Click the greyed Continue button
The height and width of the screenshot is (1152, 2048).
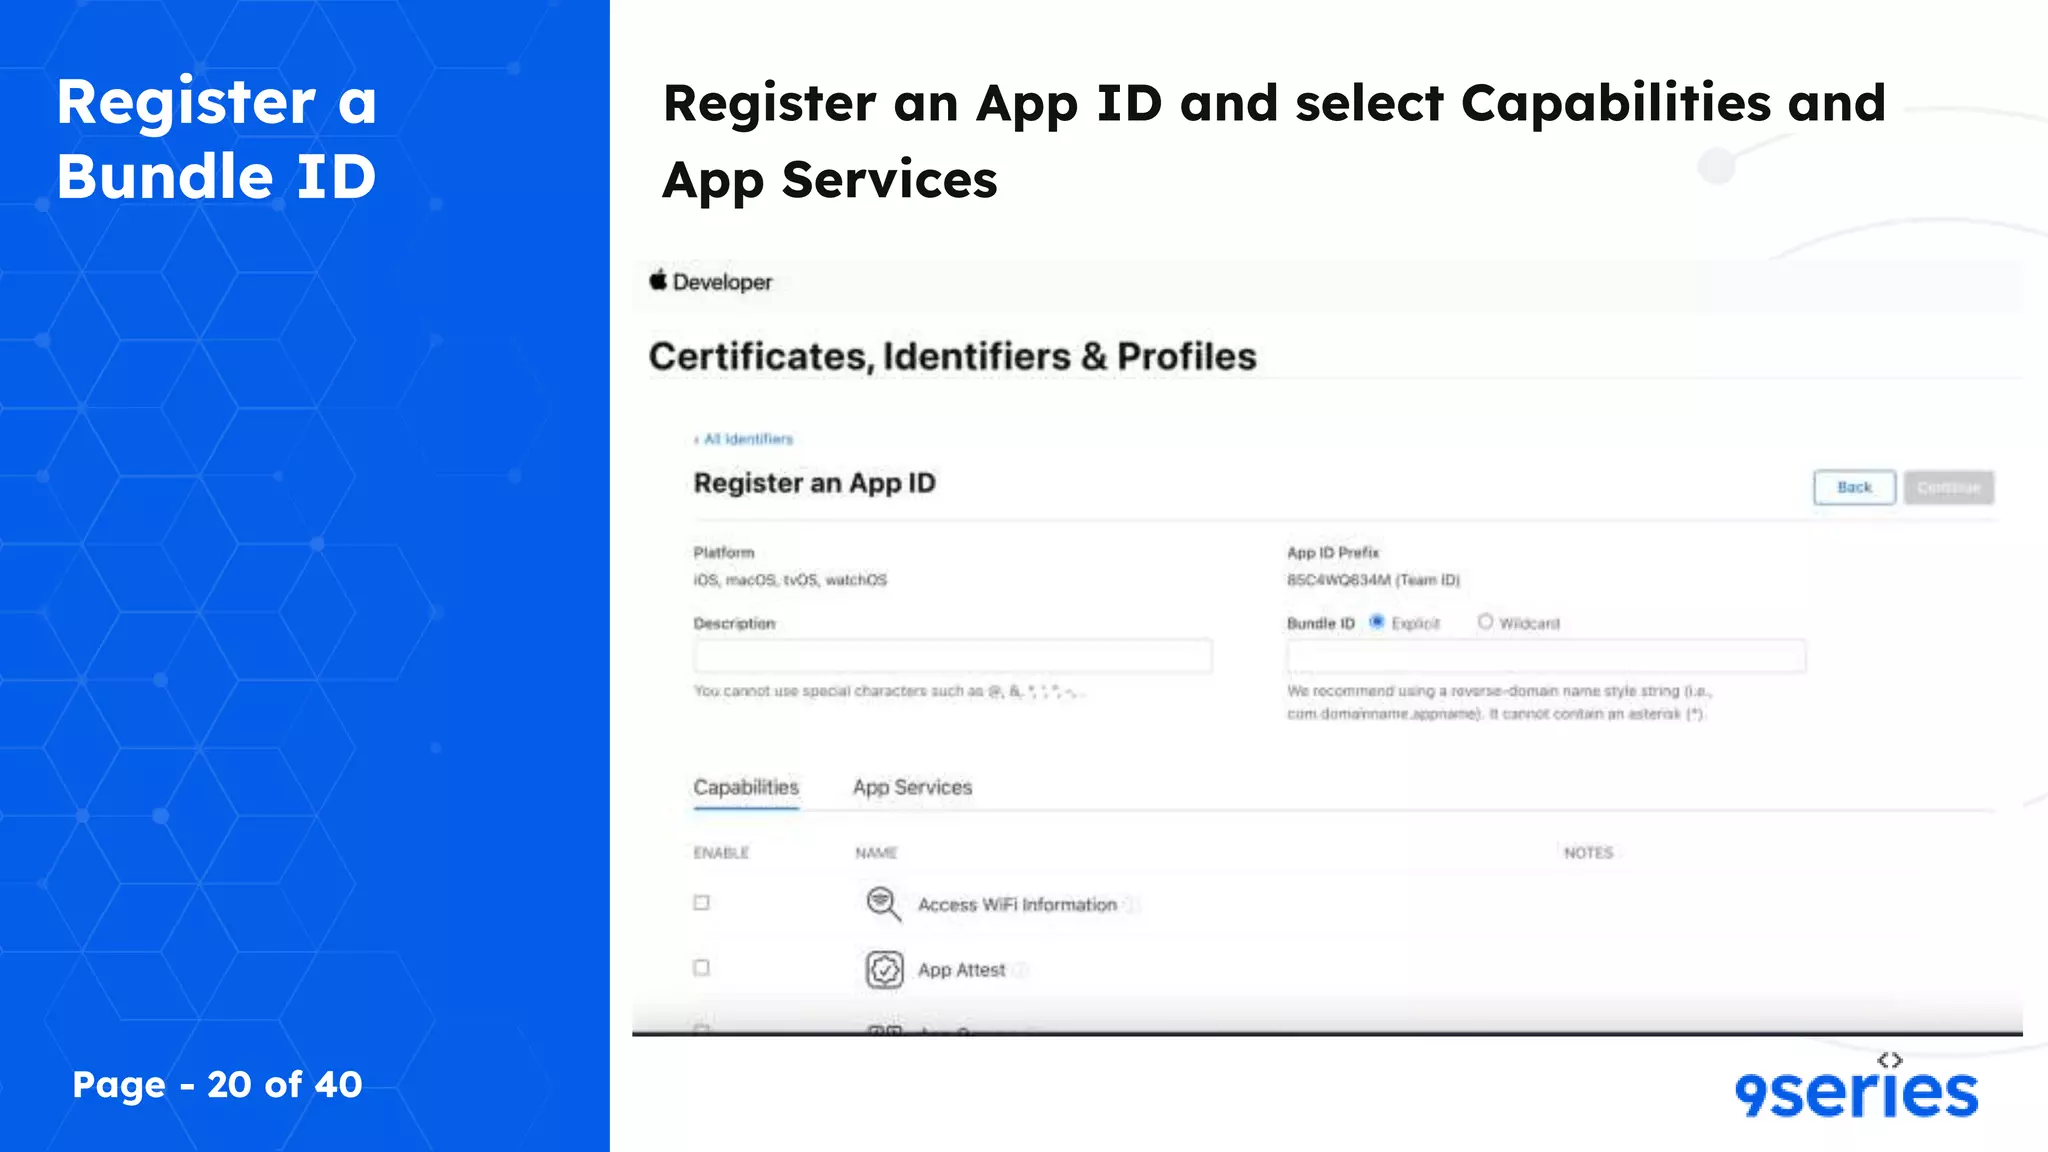(1948, 488)
